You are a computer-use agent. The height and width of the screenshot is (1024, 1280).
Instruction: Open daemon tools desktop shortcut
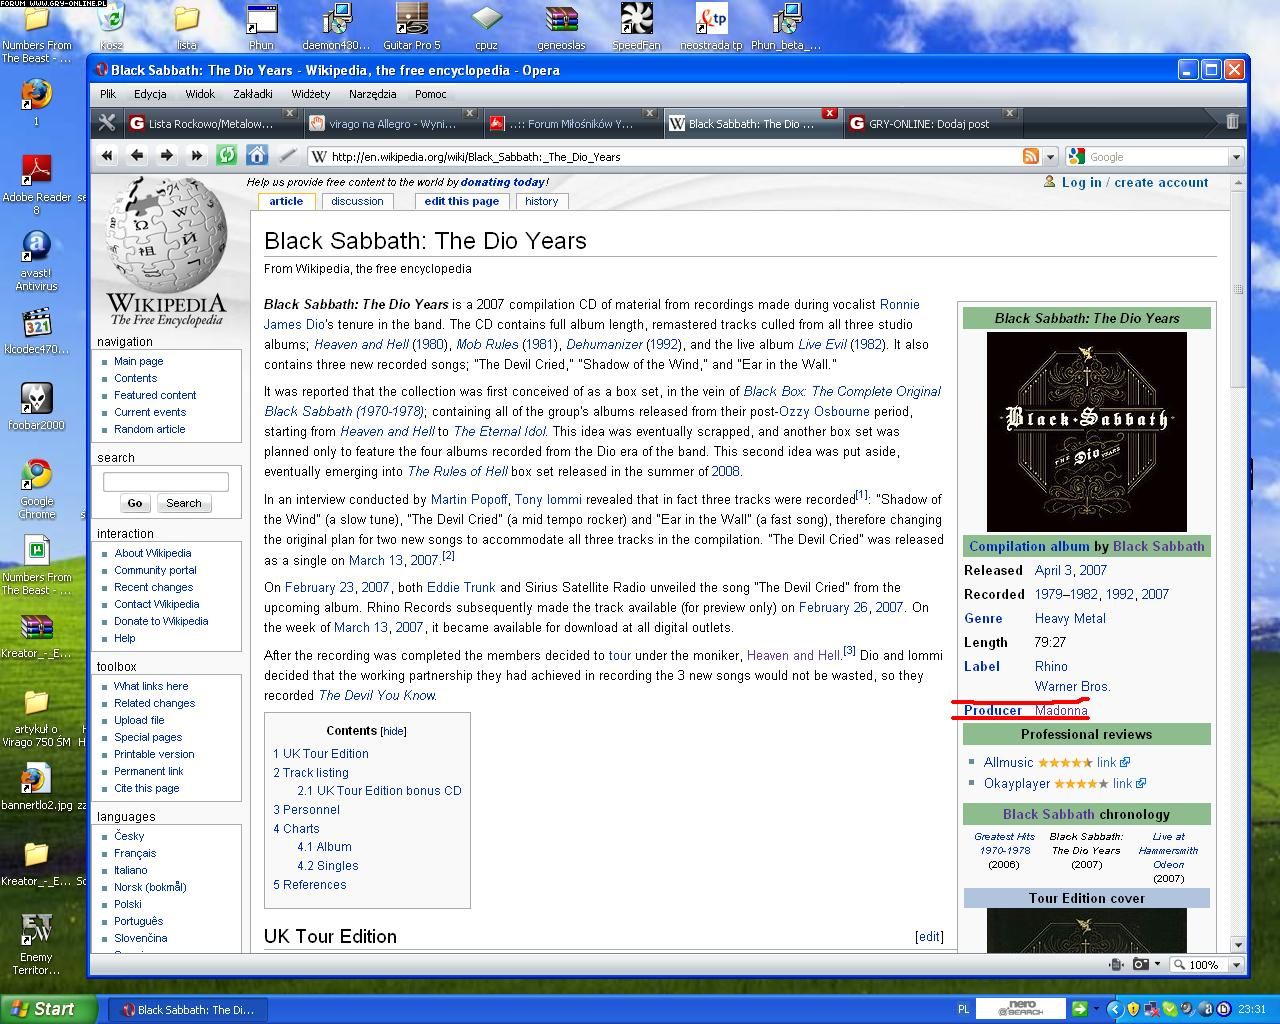coord(336,27)
